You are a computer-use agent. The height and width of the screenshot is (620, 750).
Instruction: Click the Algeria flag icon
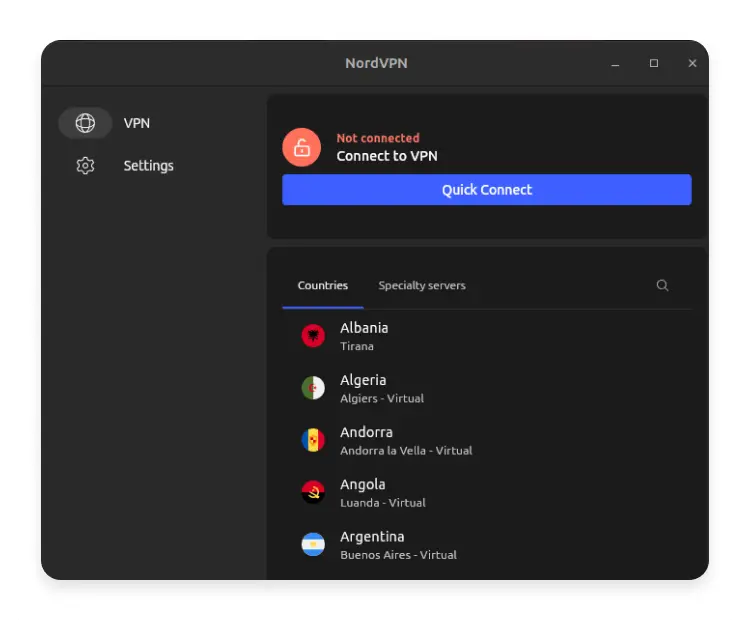point(313,388)
